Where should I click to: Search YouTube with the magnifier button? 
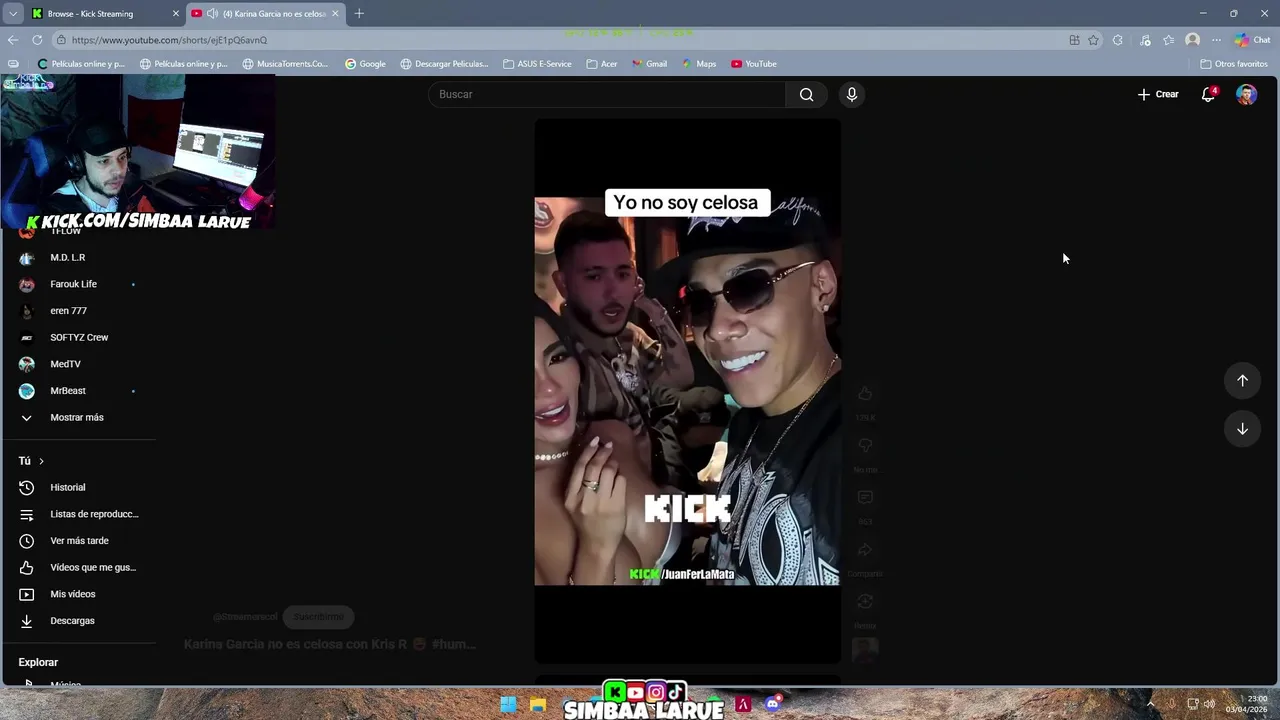coord(806,94)
